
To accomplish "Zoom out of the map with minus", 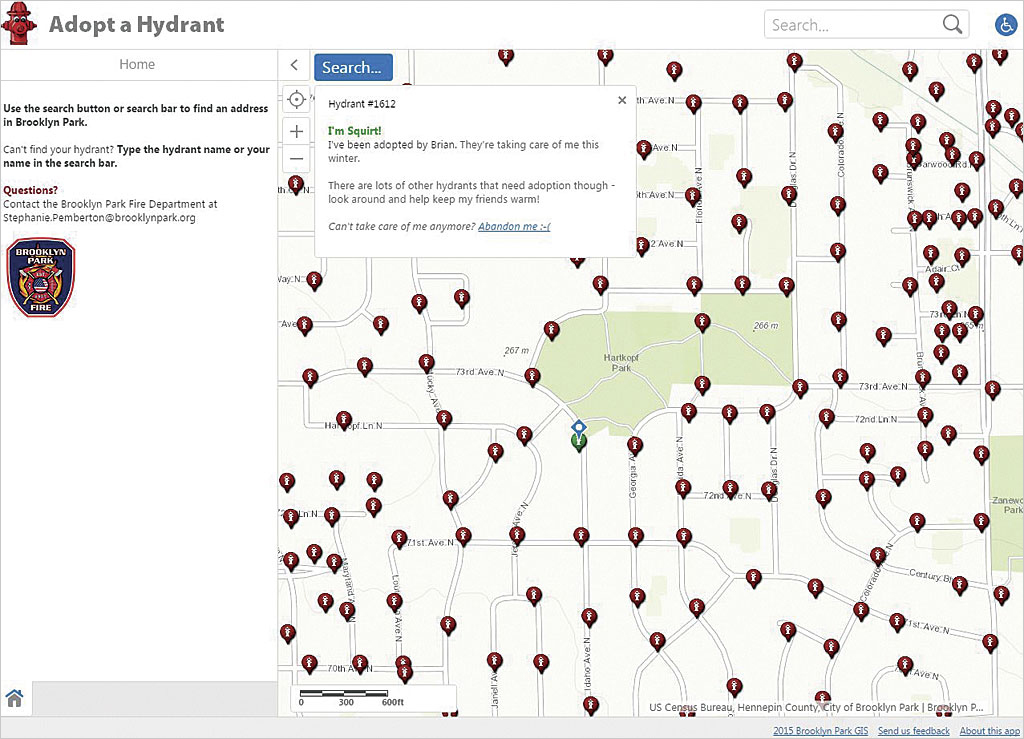I will click(296, 159).
